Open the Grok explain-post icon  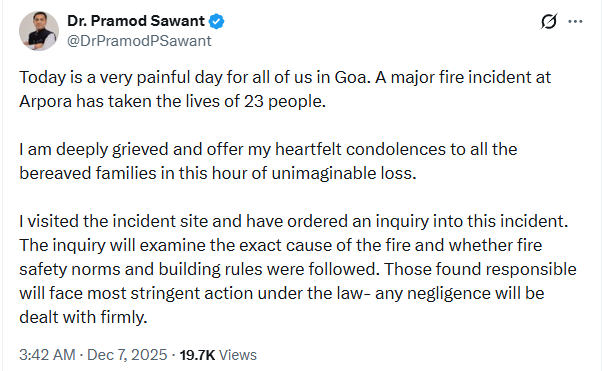point(549,22)
